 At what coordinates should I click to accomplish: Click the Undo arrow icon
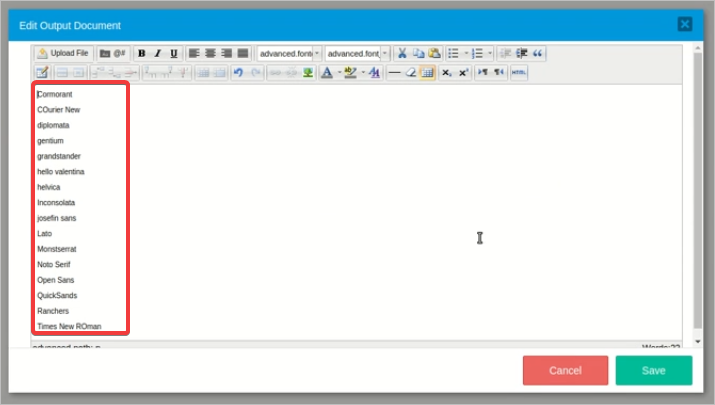[x=238, y=72]
